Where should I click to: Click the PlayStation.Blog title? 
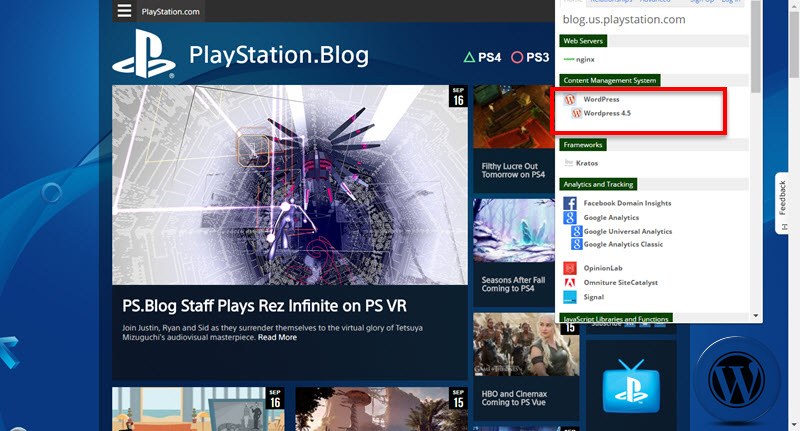tap(279, 55)
